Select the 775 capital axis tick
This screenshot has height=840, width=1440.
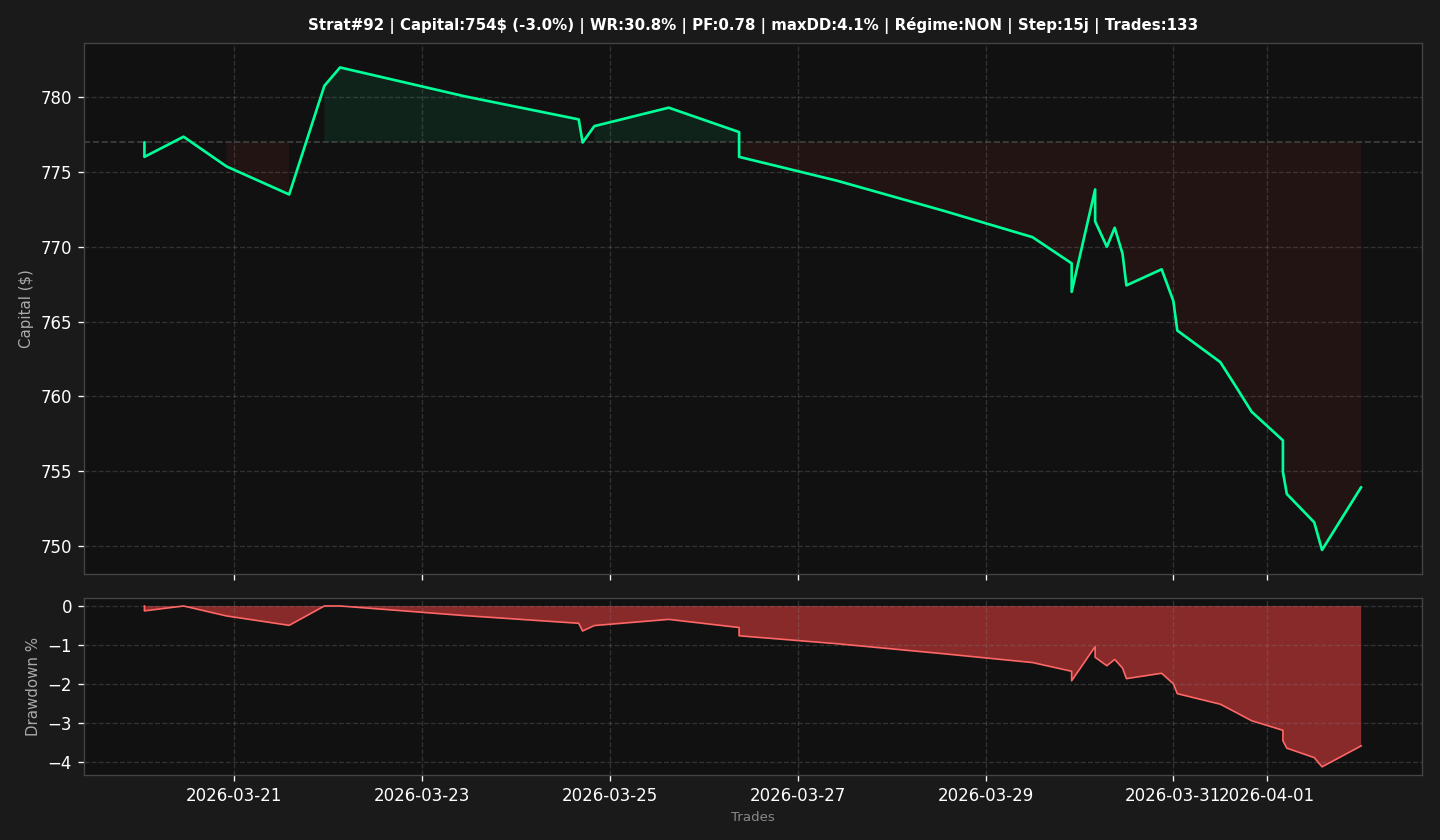point(57,173)
